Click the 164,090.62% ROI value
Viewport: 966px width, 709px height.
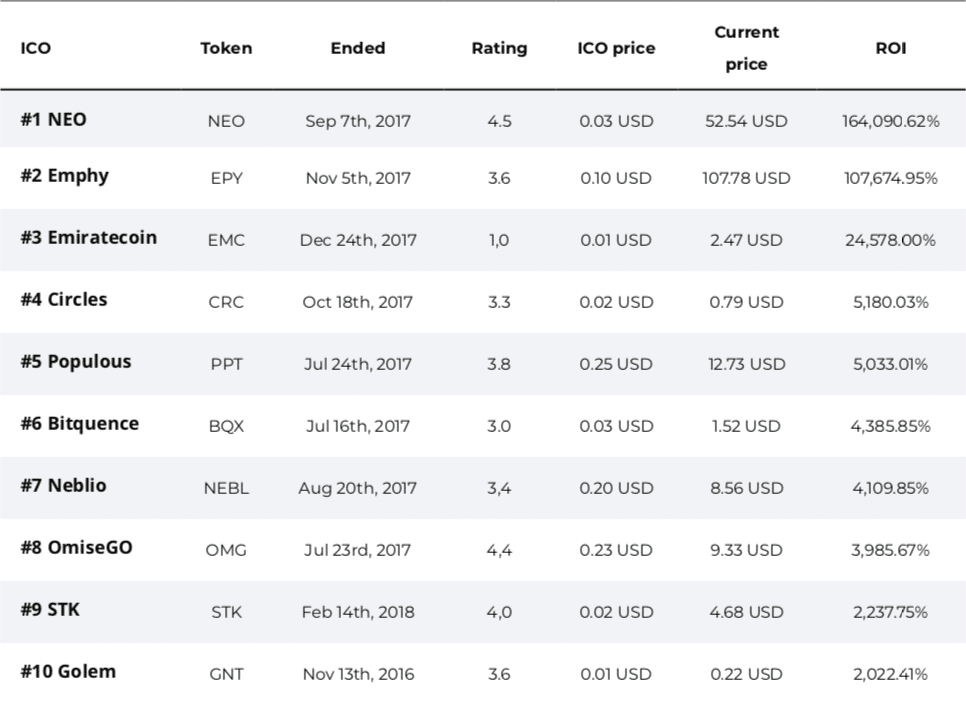890,122
